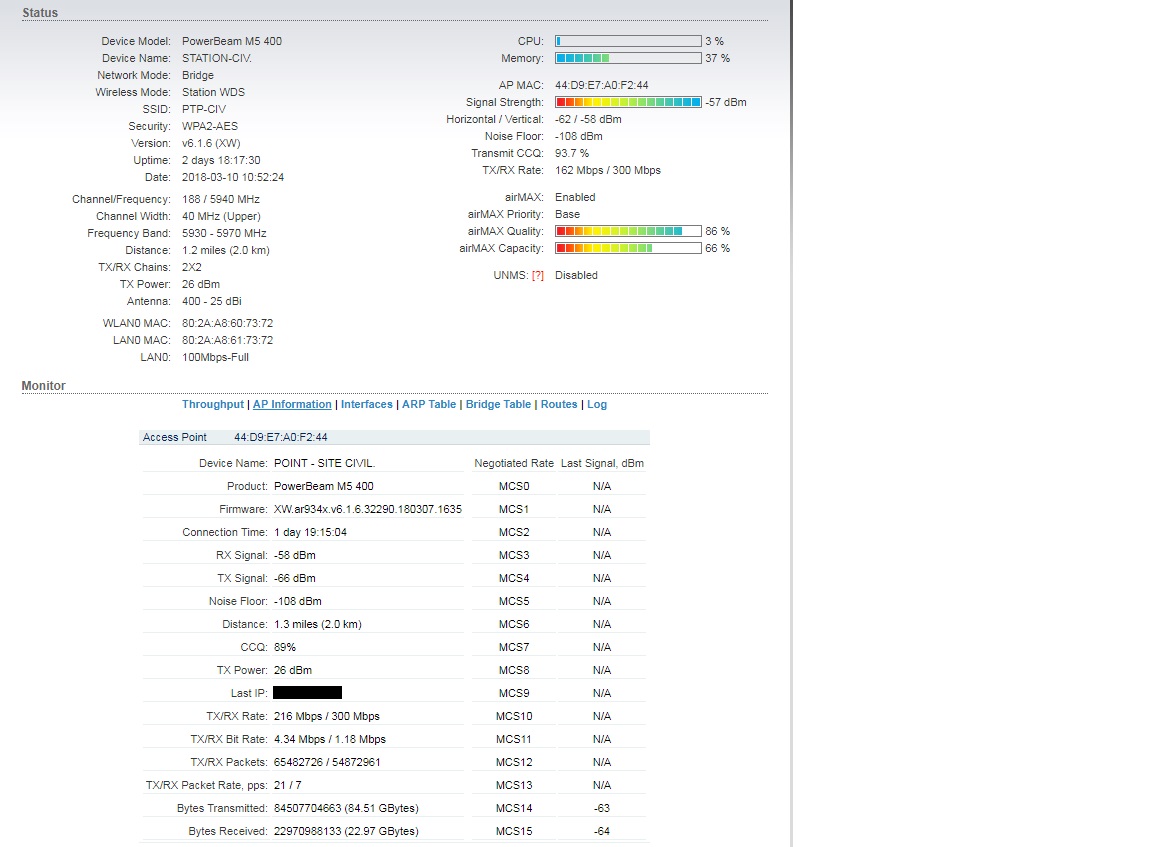Select TX/RX Bit Rate 4.34 Mbps / 1.18 Mbps
Viewport: 1152px width, 847px height.
pyautogui.click(x=330, y=739)
